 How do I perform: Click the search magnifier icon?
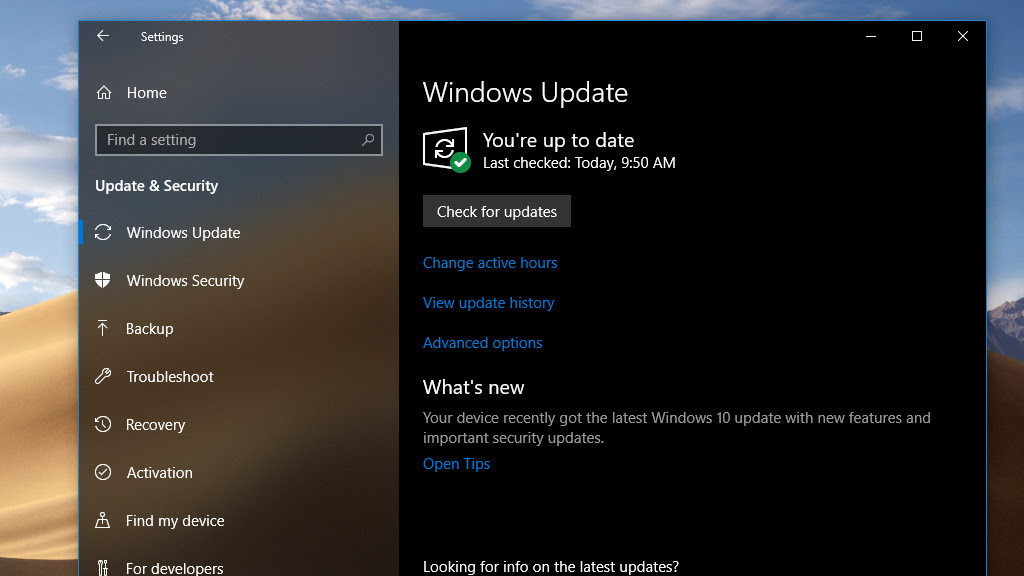pyautogui.click(x=368, y=139)
